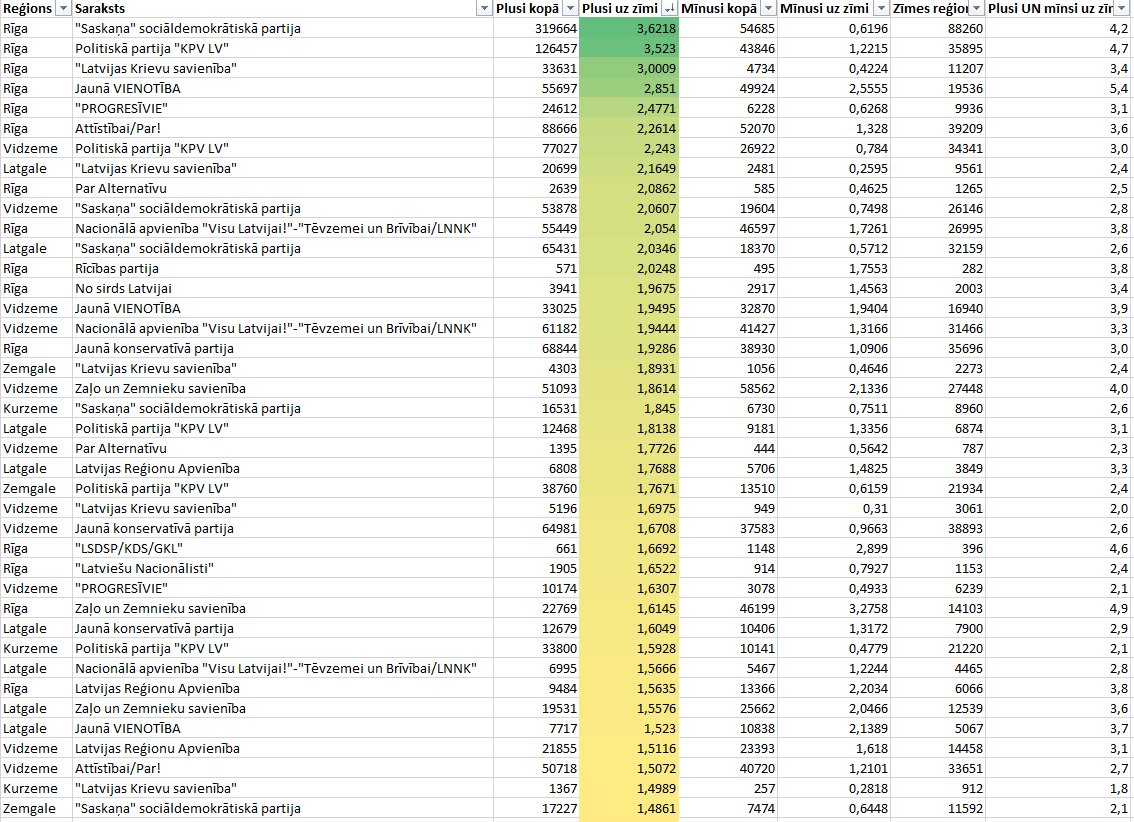Select the cell with value 21855
The image size is (1134, 822).
(537, 748)
